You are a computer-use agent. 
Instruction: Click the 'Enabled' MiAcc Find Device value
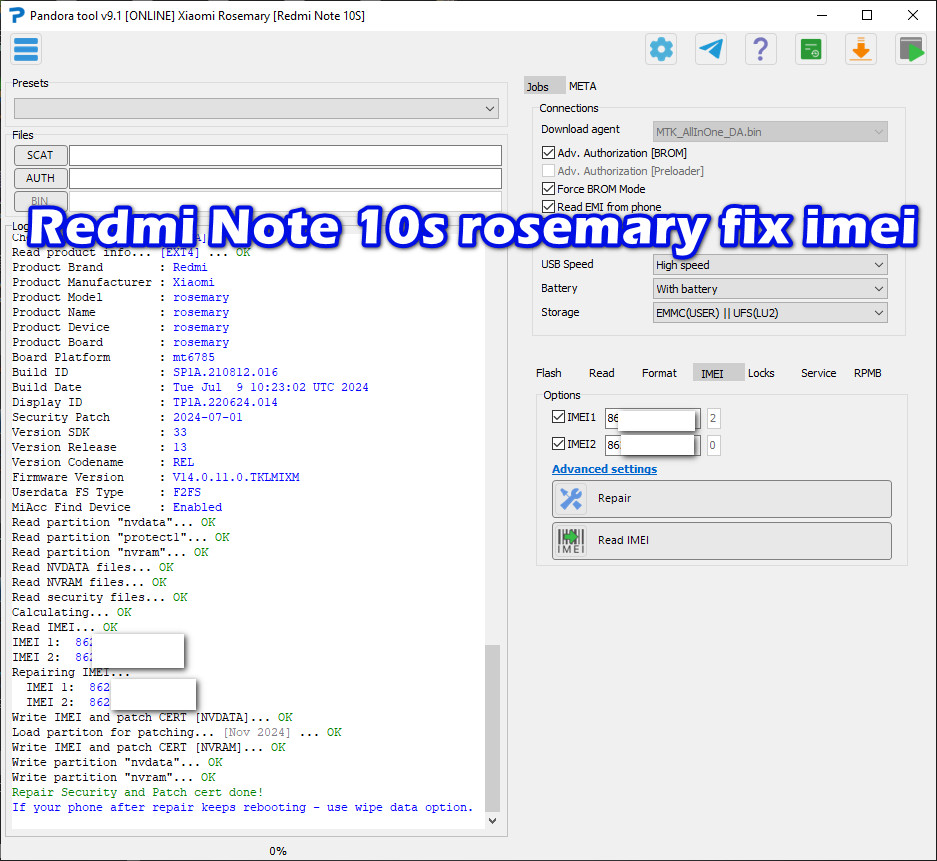197,507
